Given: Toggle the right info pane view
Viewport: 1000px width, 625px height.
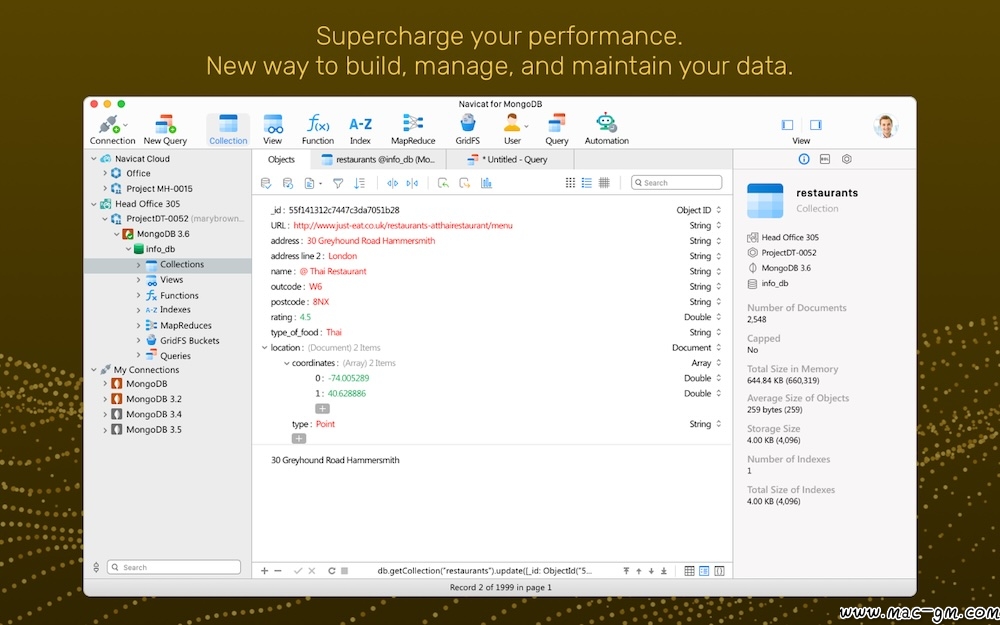Looking at the screenshot, I should (816, 125).
